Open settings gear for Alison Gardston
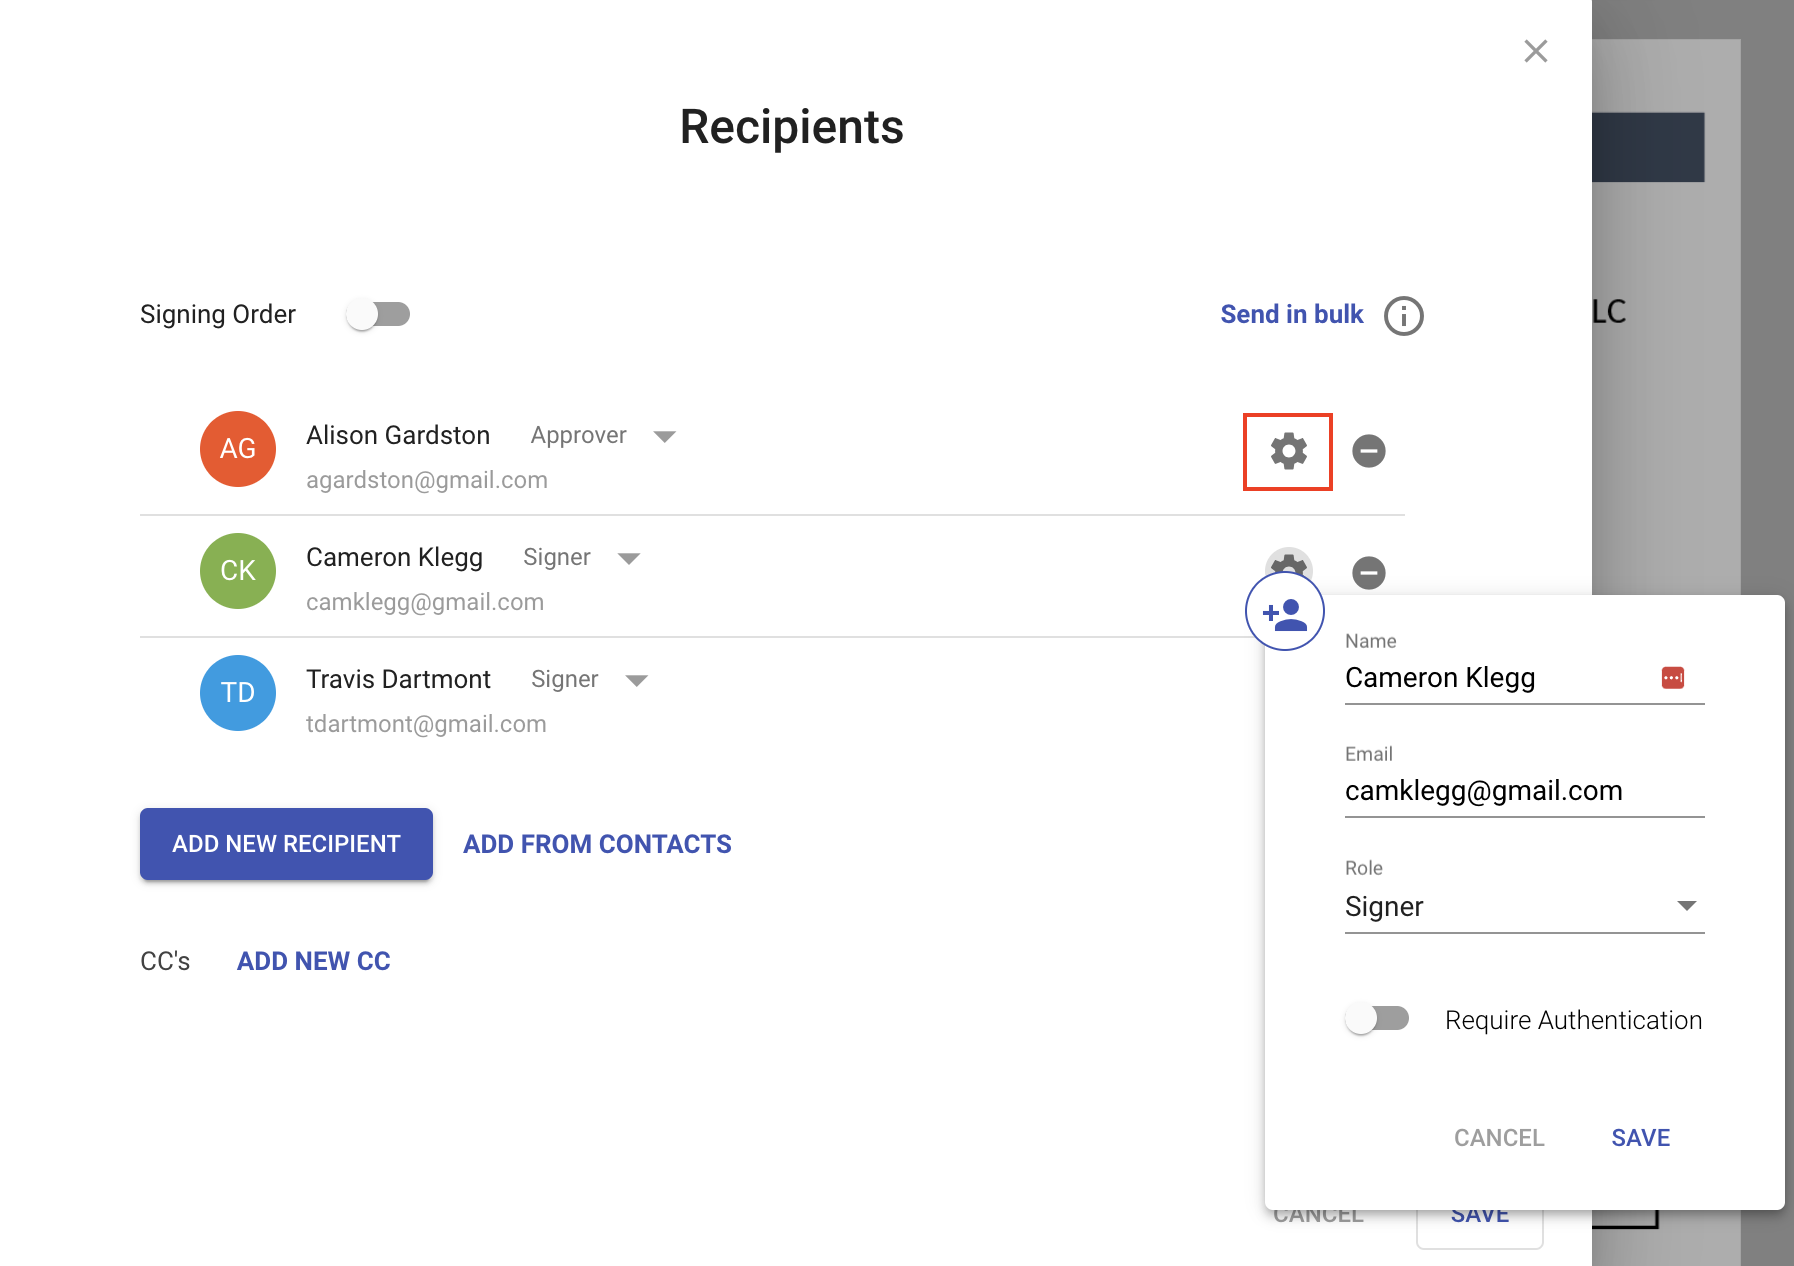Viewport: 1794px width, 1266px height. point(1288,452)
